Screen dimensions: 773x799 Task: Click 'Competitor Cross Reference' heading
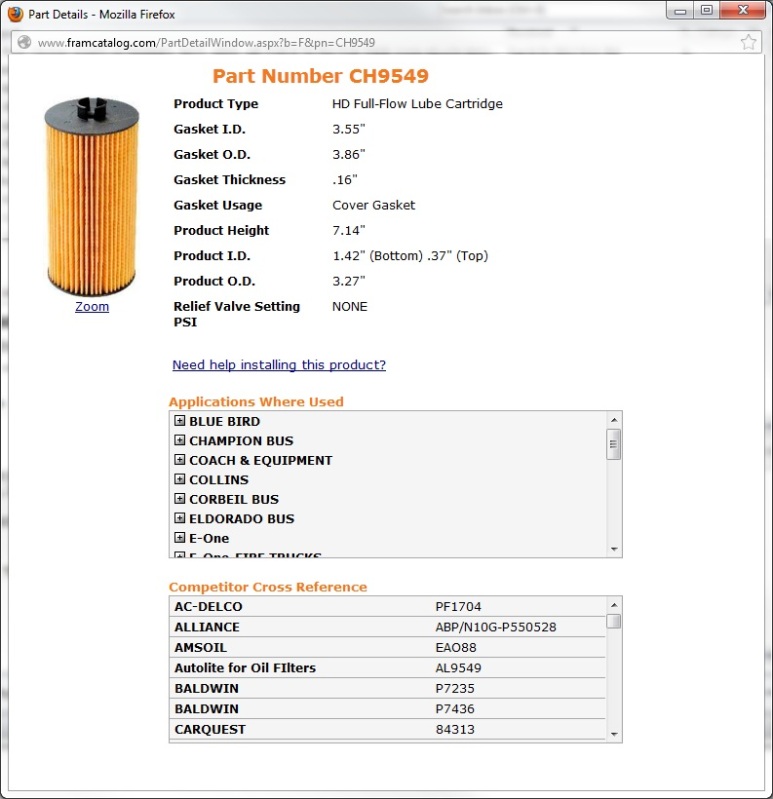point(268,587)
